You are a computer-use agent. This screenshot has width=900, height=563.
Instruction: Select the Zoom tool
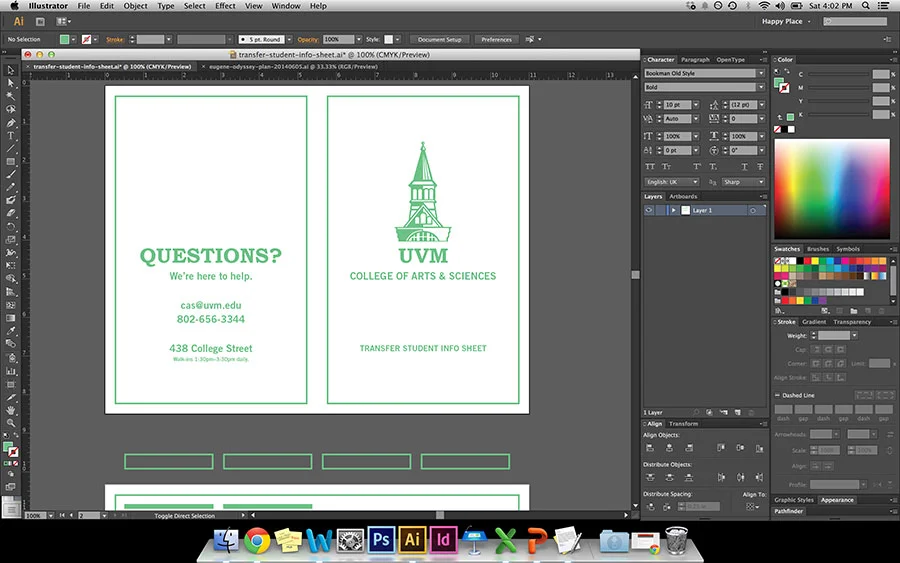10,423
